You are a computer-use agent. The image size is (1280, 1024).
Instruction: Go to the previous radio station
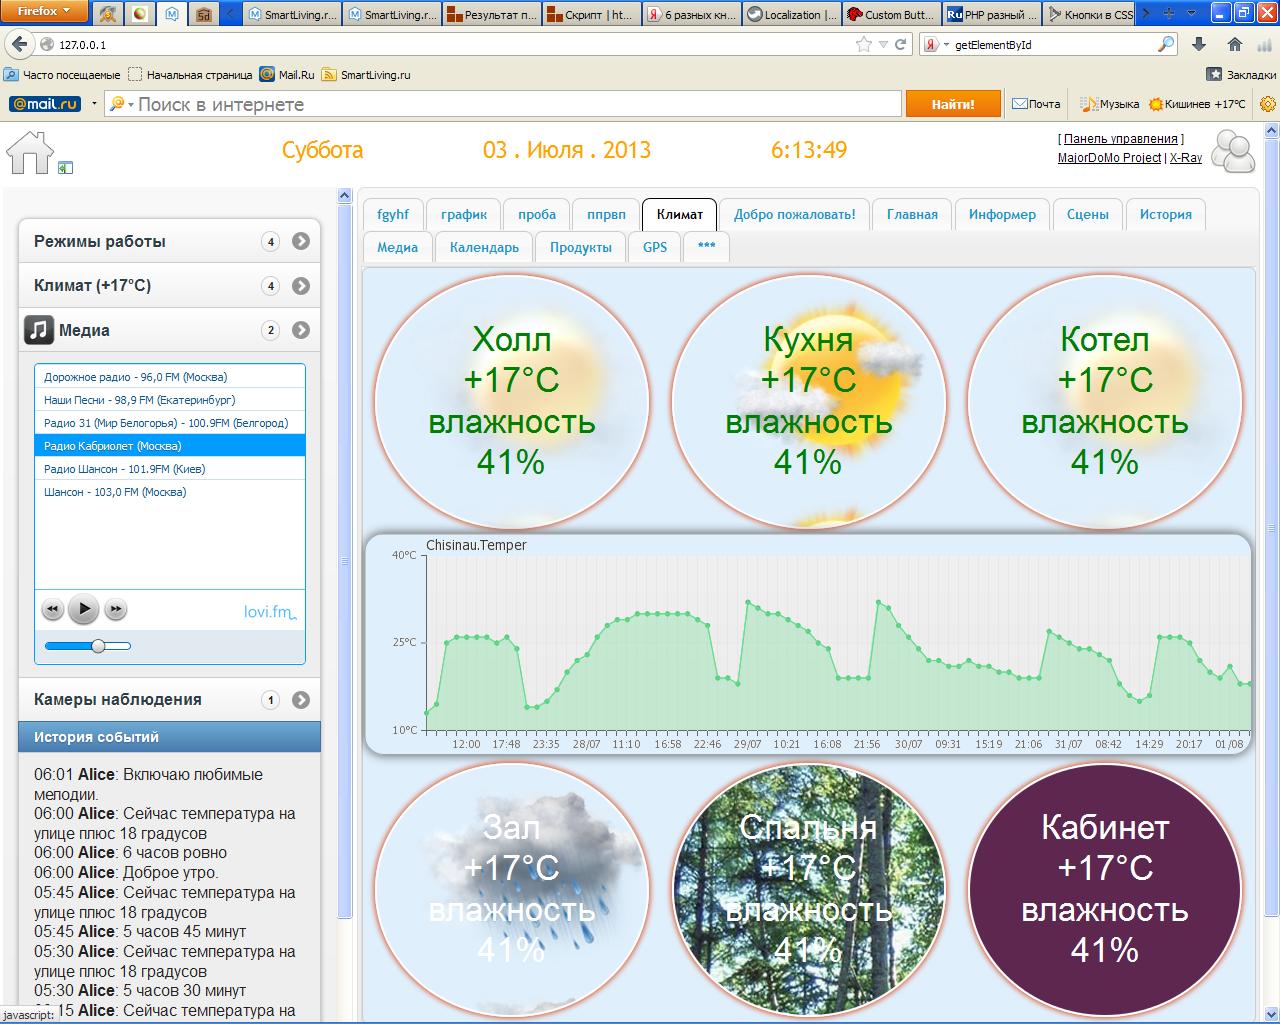pos(53,609)
